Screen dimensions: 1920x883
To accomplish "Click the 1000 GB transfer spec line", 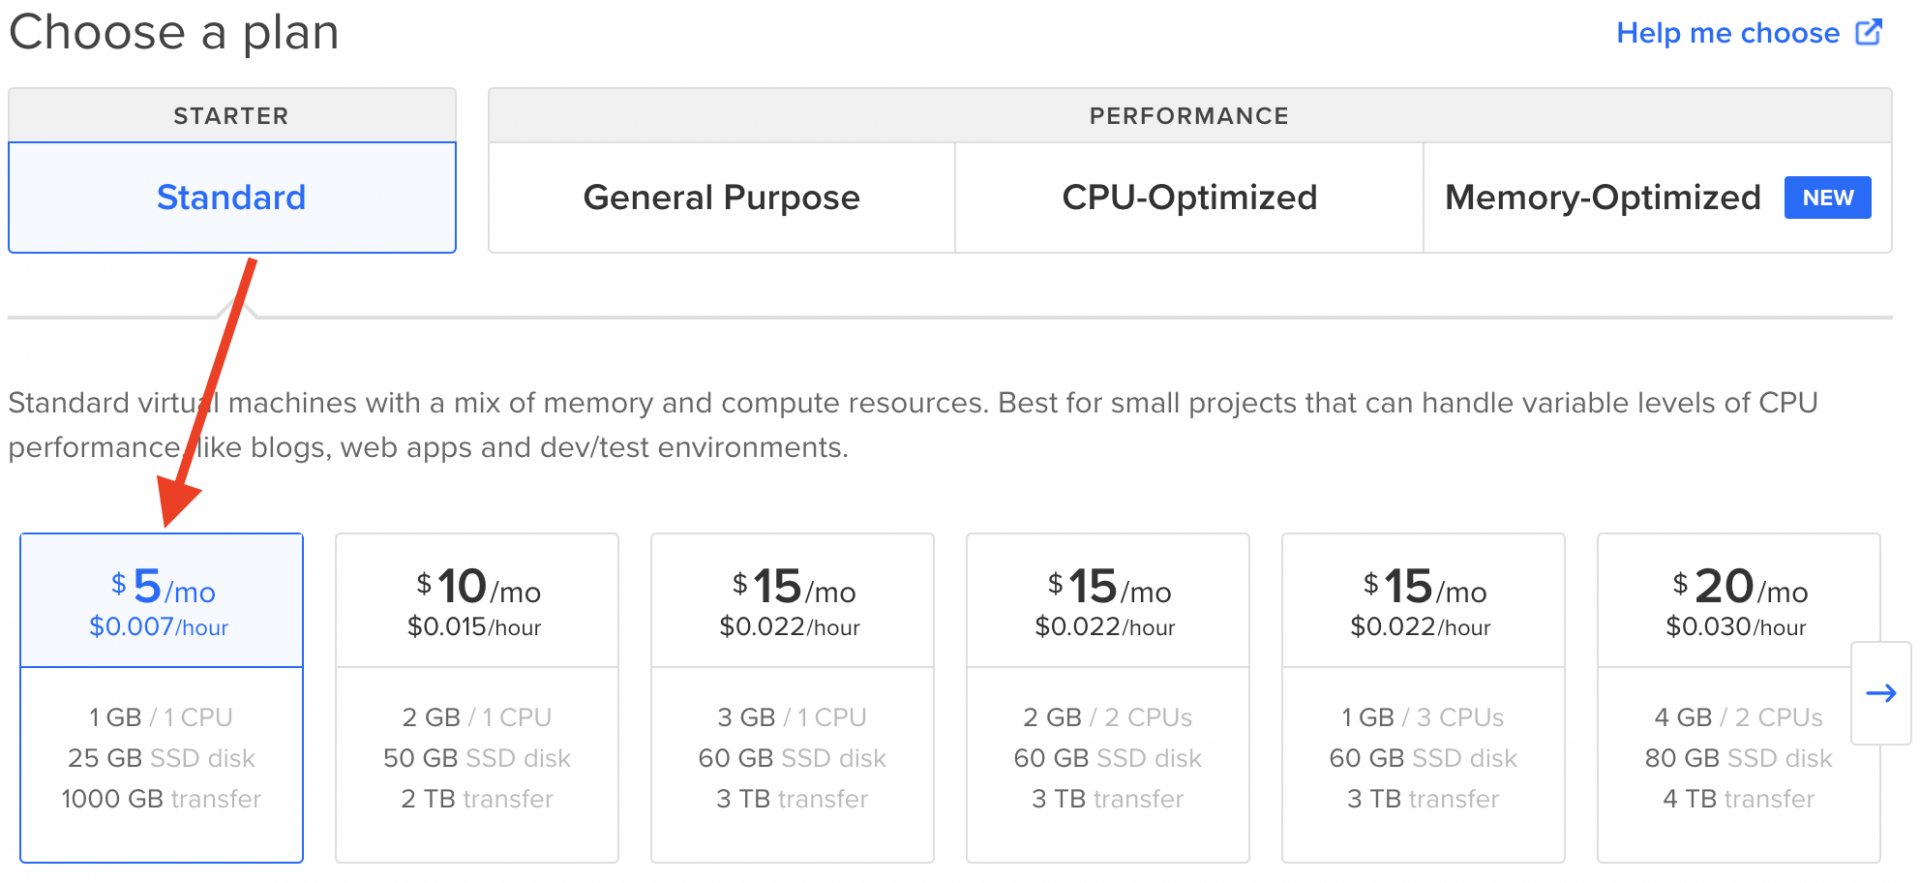I will [161, 799].
